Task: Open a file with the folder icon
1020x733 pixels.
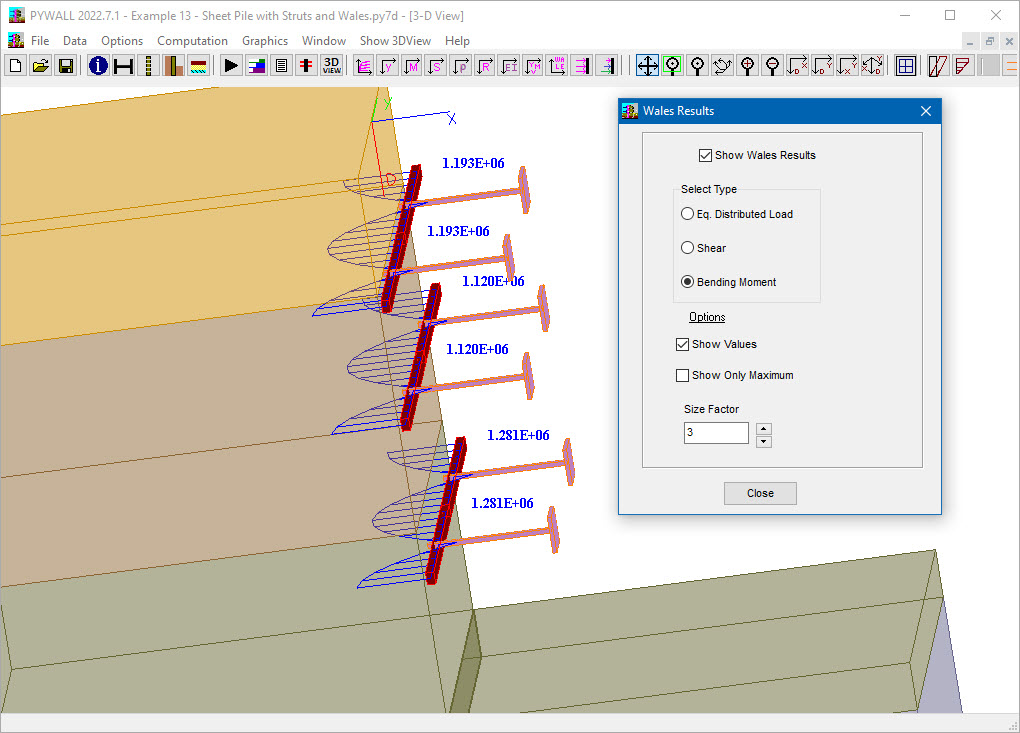Action: click(x=40, y=66)
